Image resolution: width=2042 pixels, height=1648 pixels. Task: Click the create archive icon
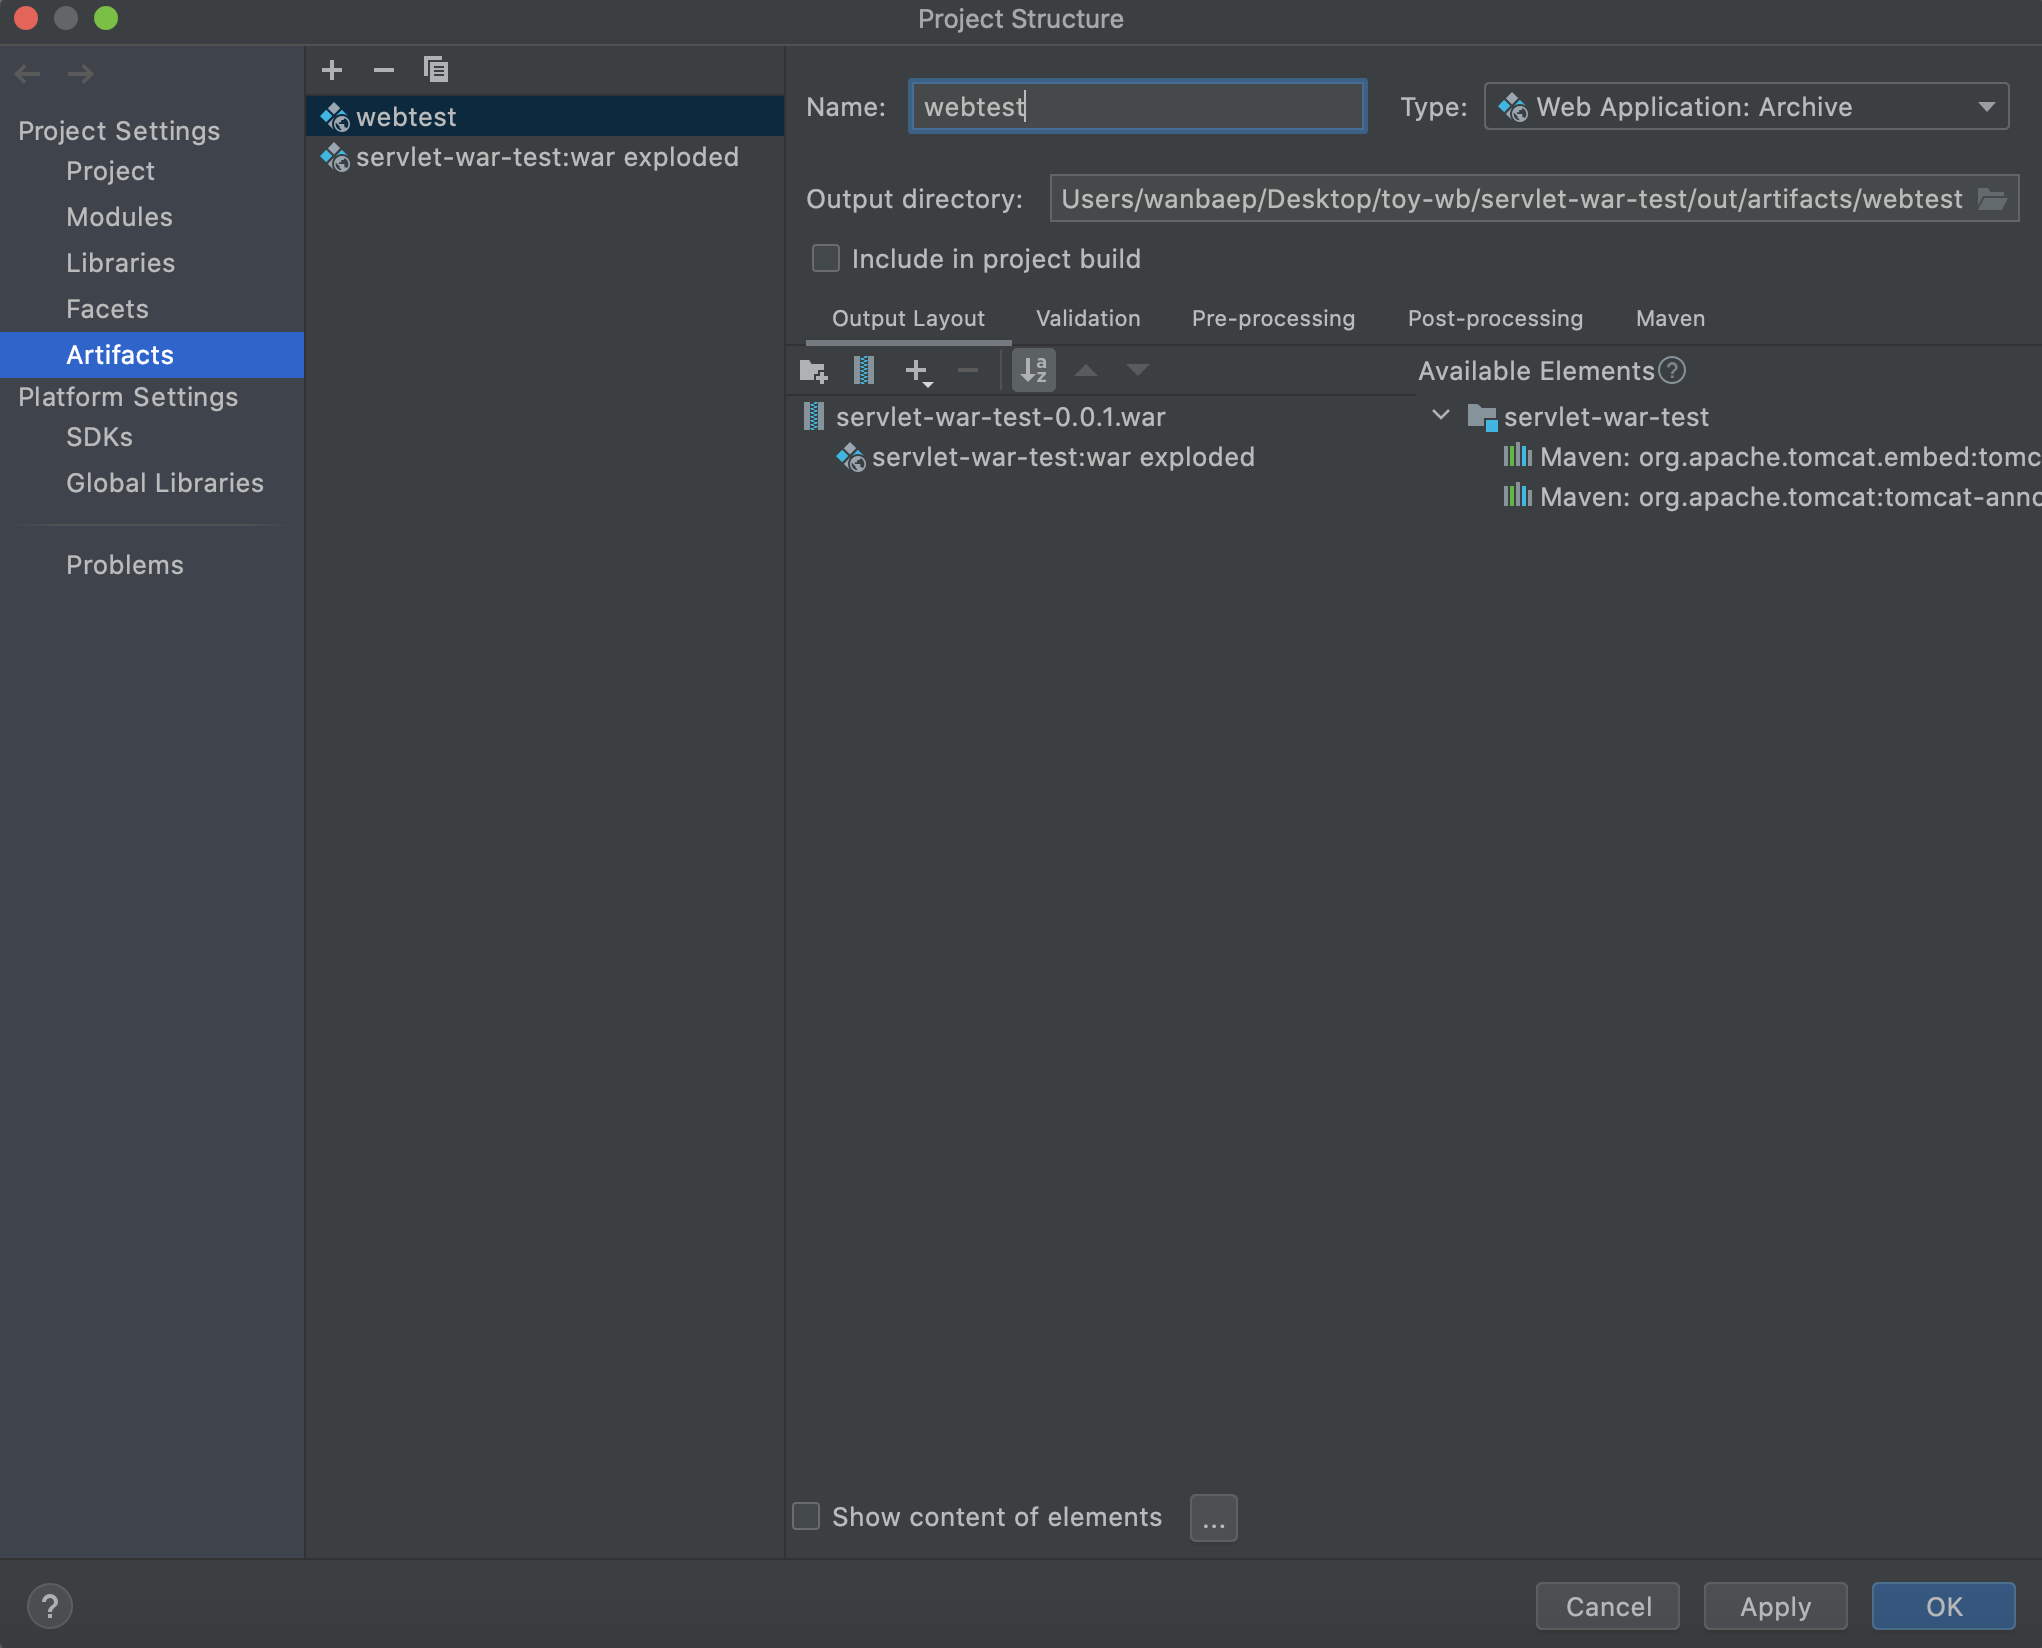coord(864,371)
